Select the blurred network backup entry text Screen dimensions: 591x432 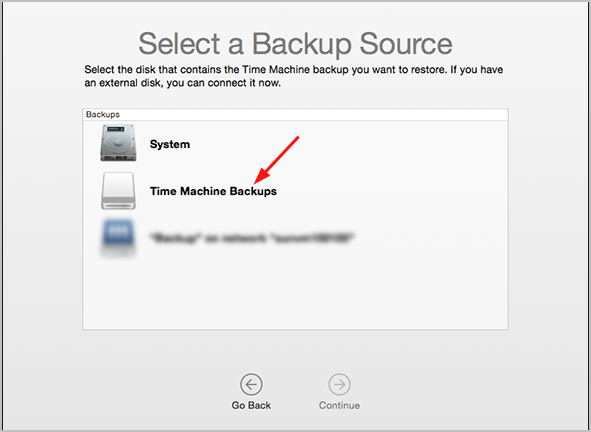252,238
